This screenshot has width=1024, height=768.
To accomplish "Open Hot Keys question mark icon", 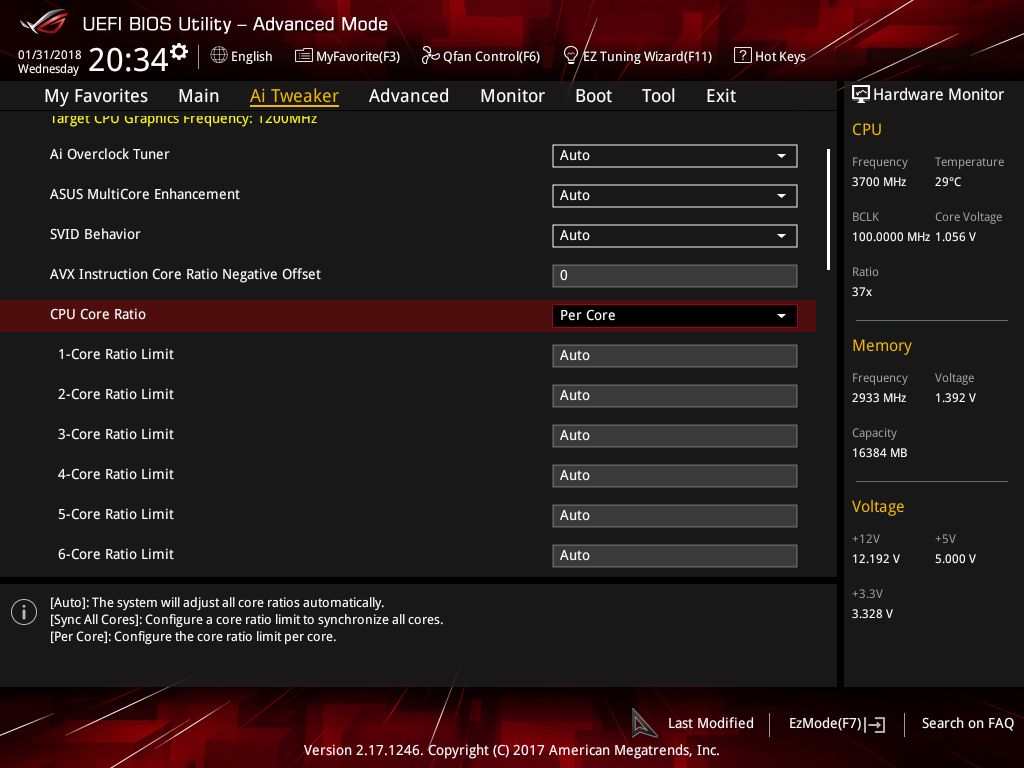I will pyautogui.click(x=743, y=56).
